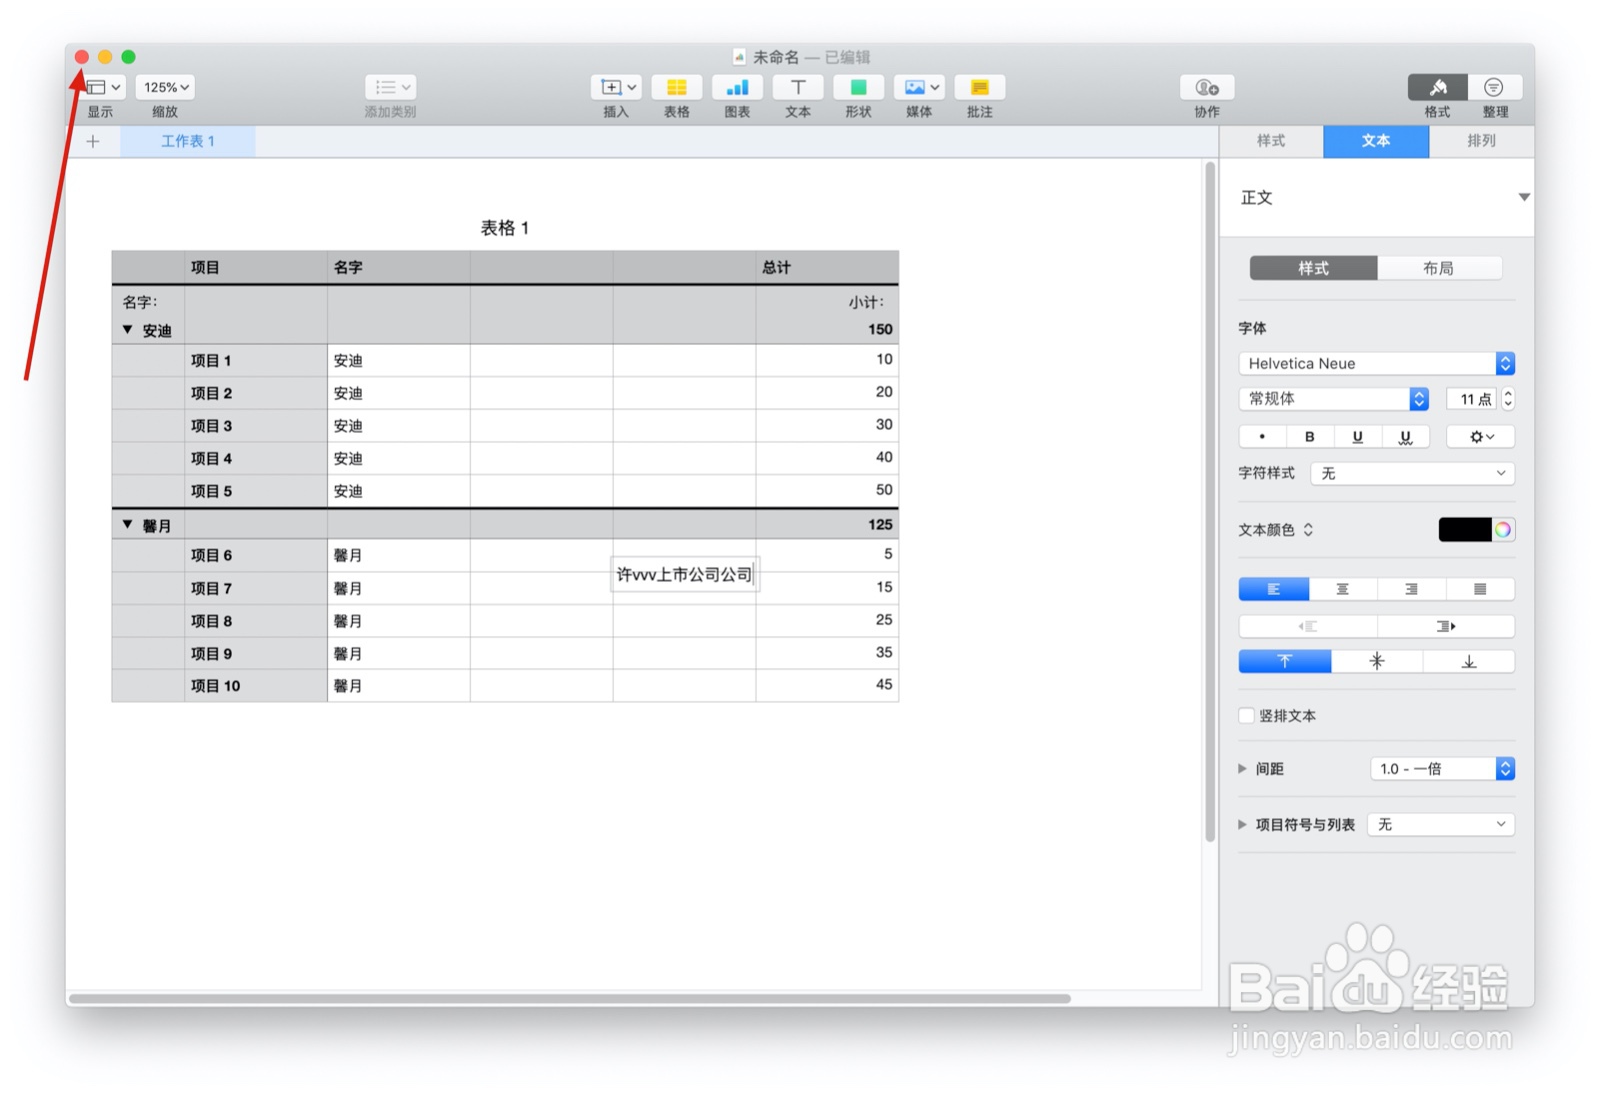The height and width of the screenshot is (1093, 1600).
Task: Click the Add Category toolbar icon
Action: coord(390,87)
